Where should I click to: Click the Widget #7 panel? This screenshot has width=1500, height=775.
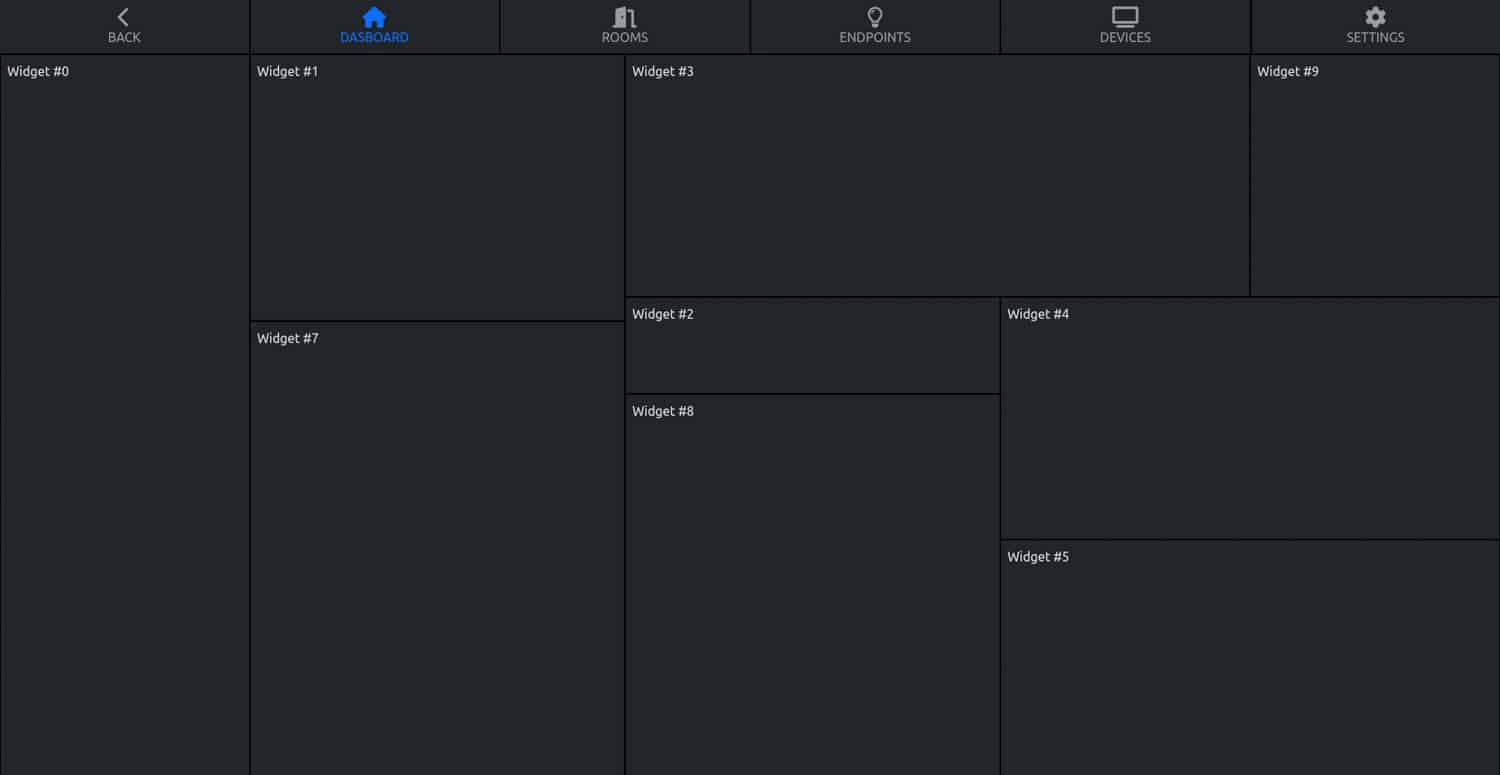[437, 548]
